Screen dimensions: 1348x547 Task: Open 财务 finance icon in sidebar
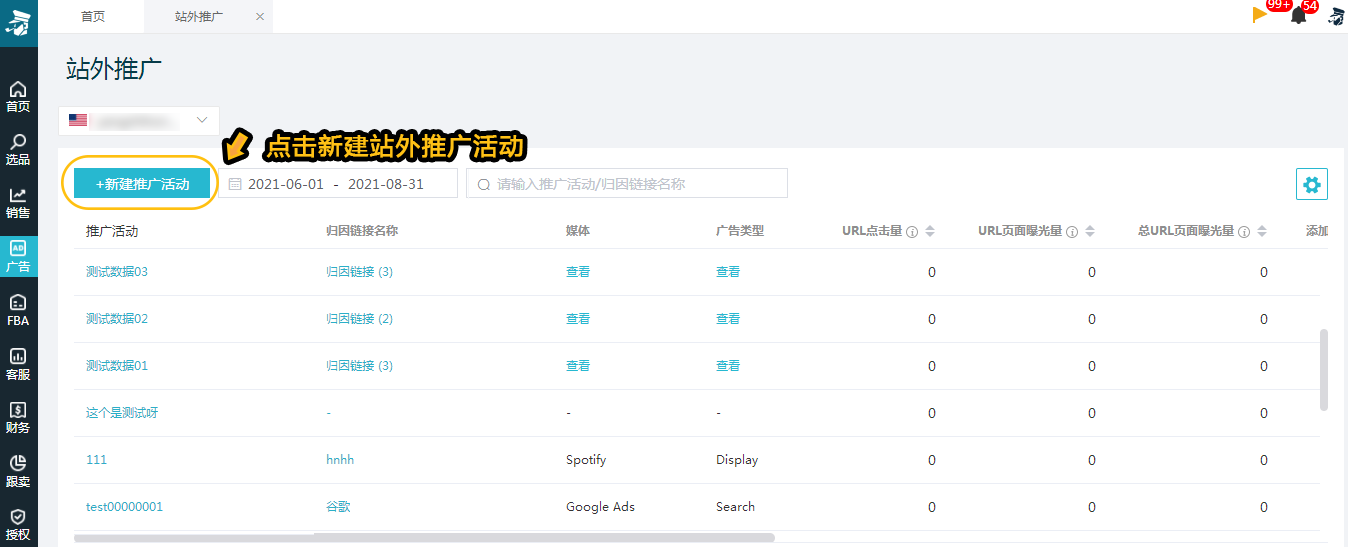click(x=18, y=417)
